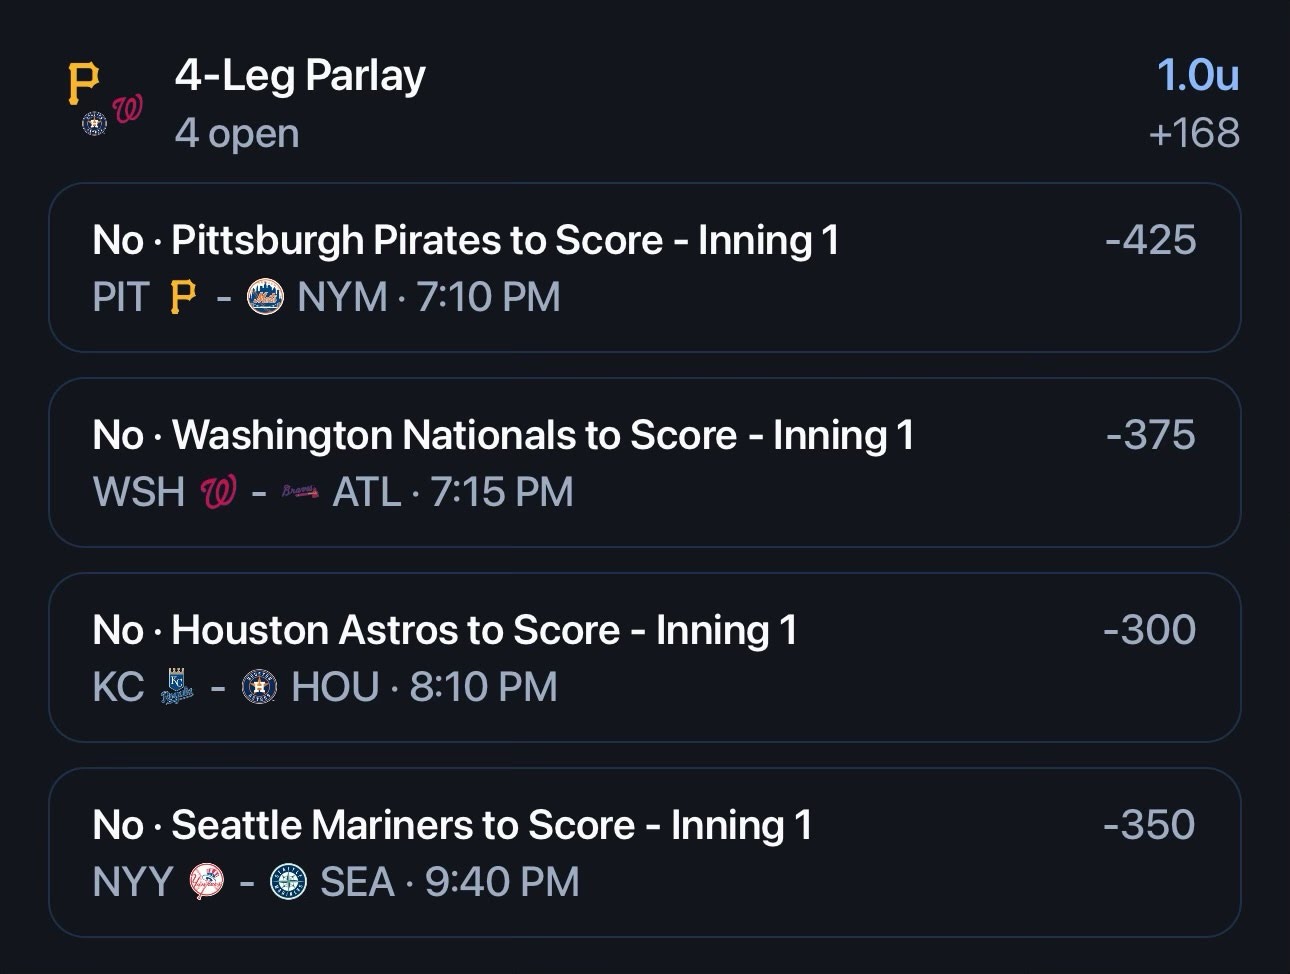Screen dimensions: 1290x974
Task: Click the Yankees logo beside NYY
Action: coord(207,882)
